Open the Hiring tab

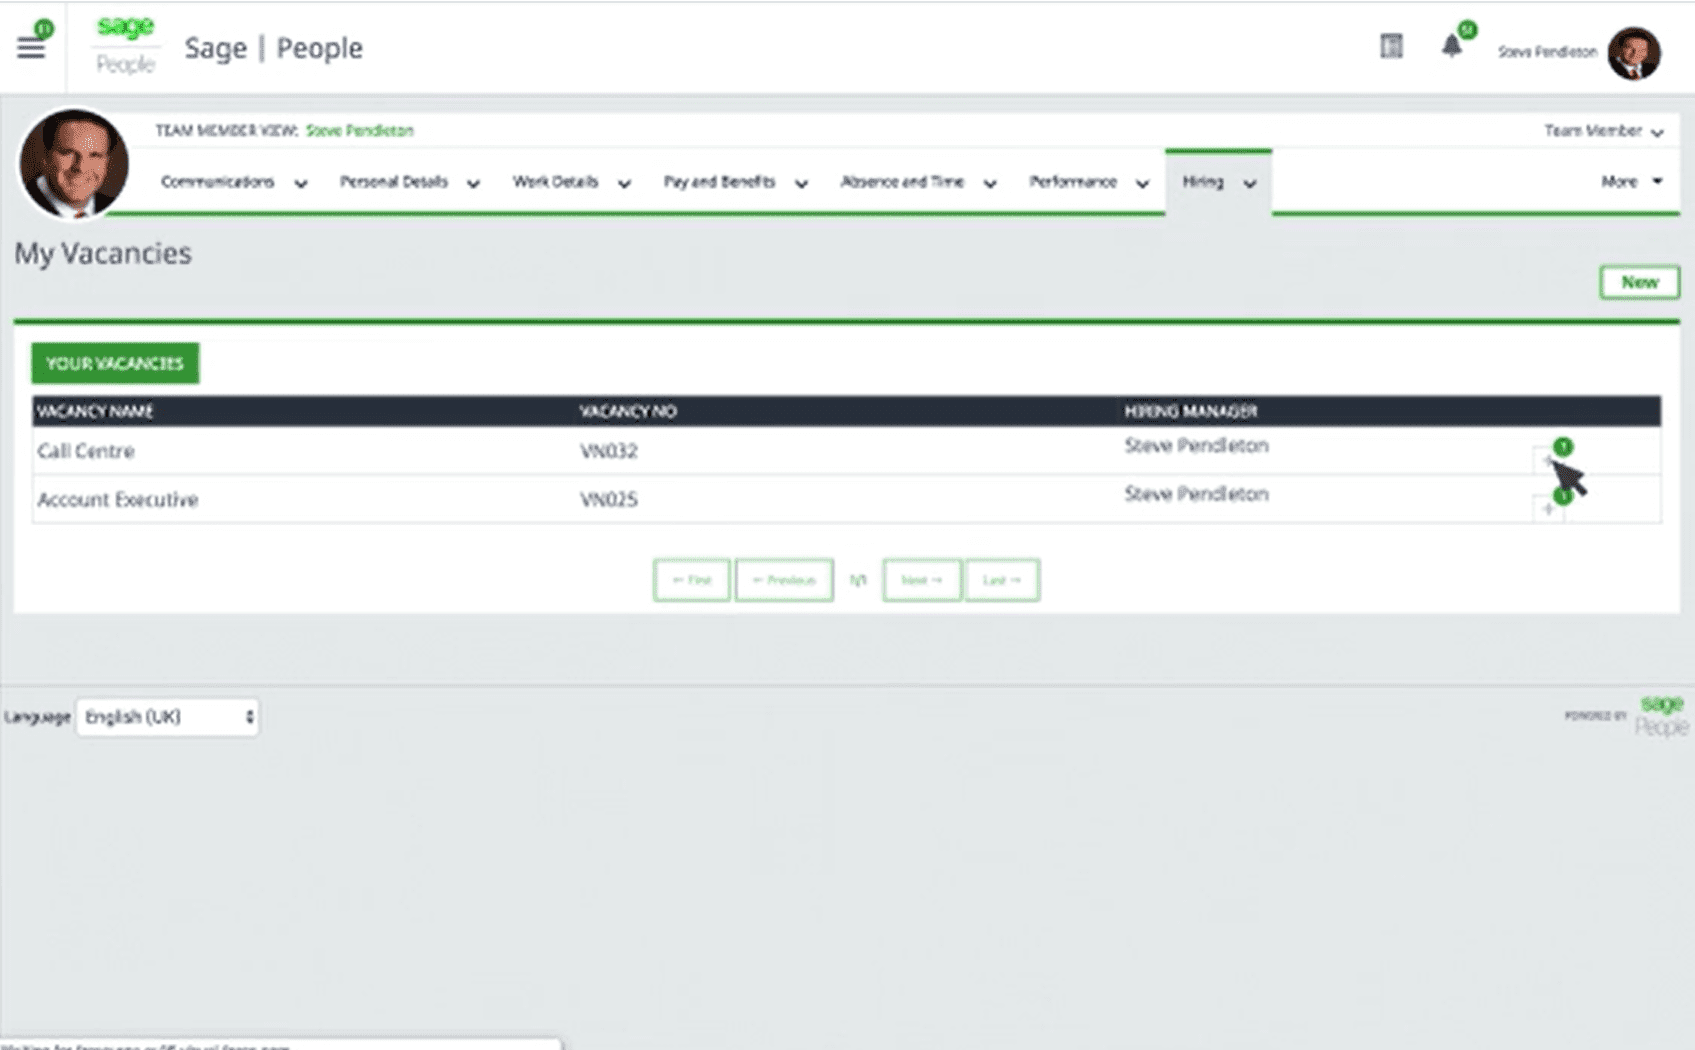[1217, 182]
